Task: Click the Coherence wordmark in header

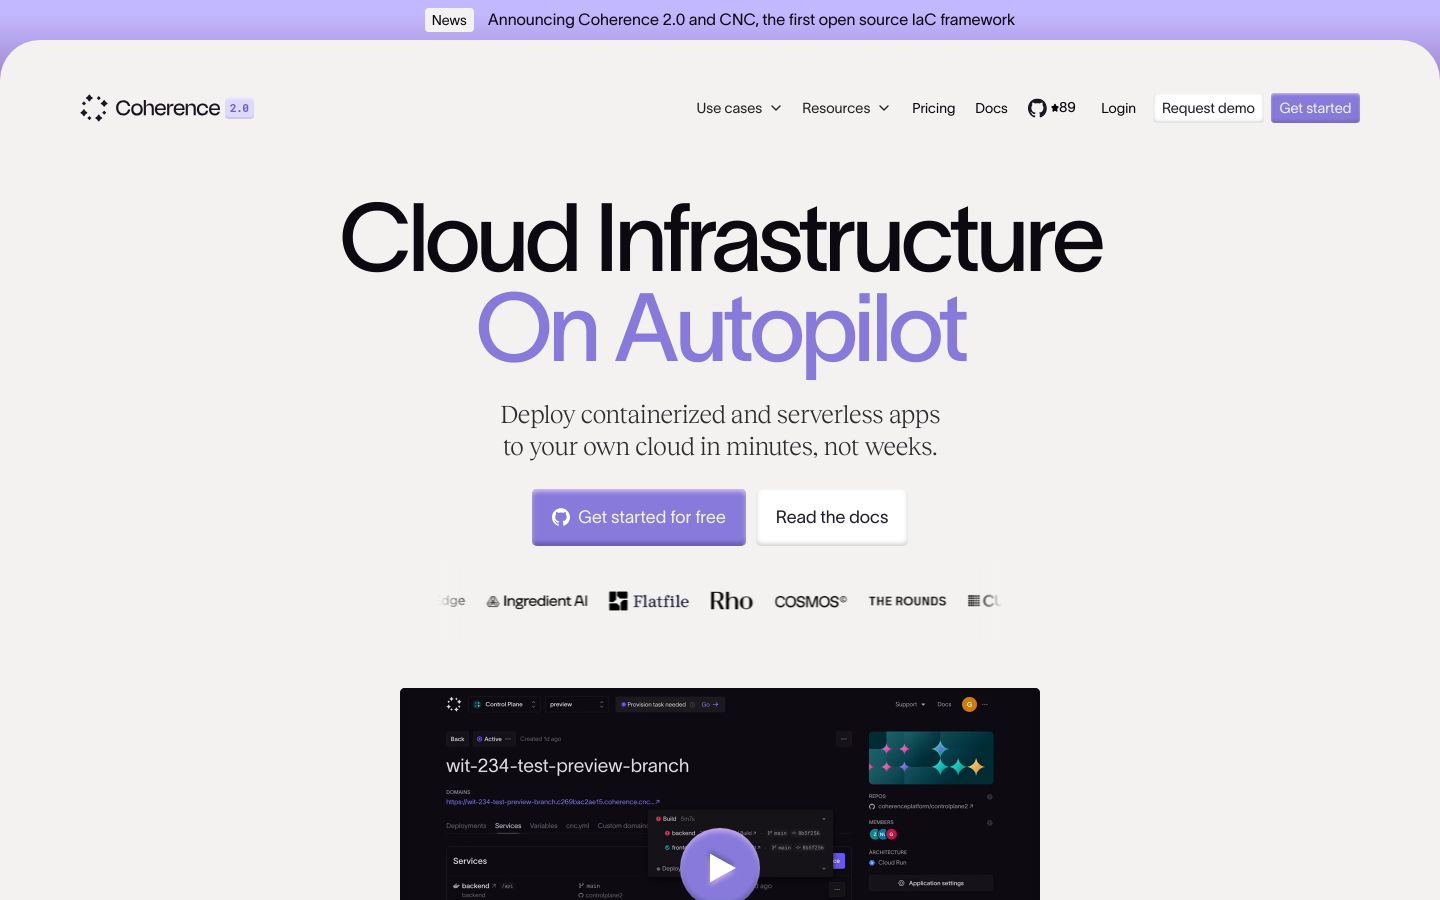Action: (167, 108)
